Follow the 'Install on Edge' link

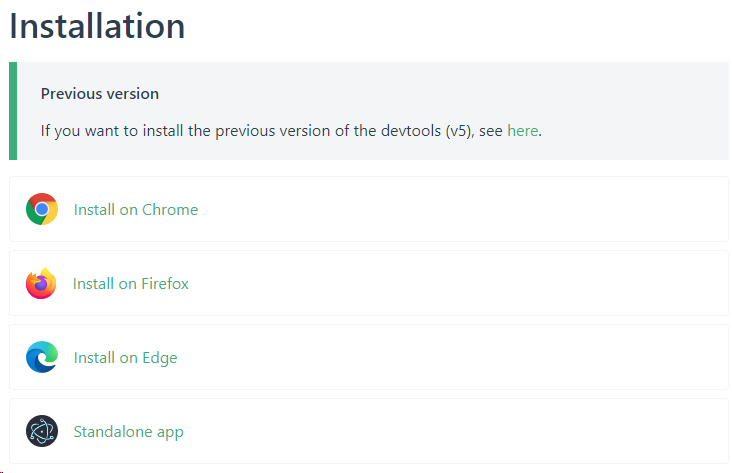click(125, 358)
